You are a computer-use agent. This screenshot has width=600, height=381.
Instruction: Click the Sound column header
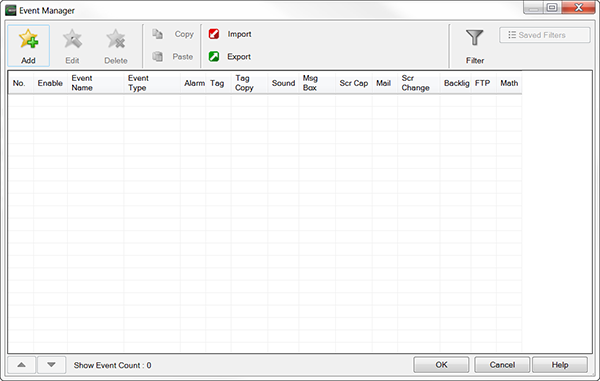(x=283, y=83)
